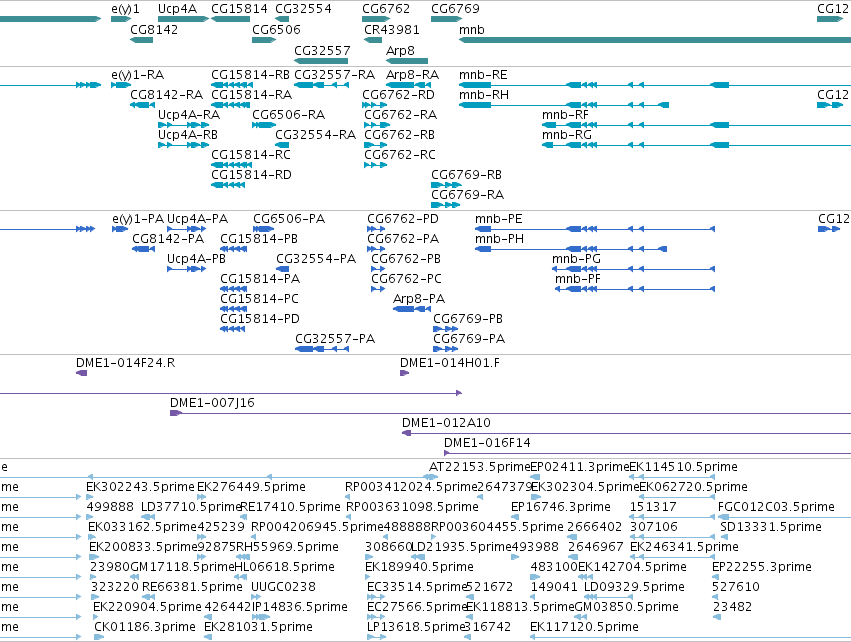Image resolution: width=851 pixels, height=642 pixels.
Task: Select BAC clone DME1-016F14
Action: [x=647, y=453]
